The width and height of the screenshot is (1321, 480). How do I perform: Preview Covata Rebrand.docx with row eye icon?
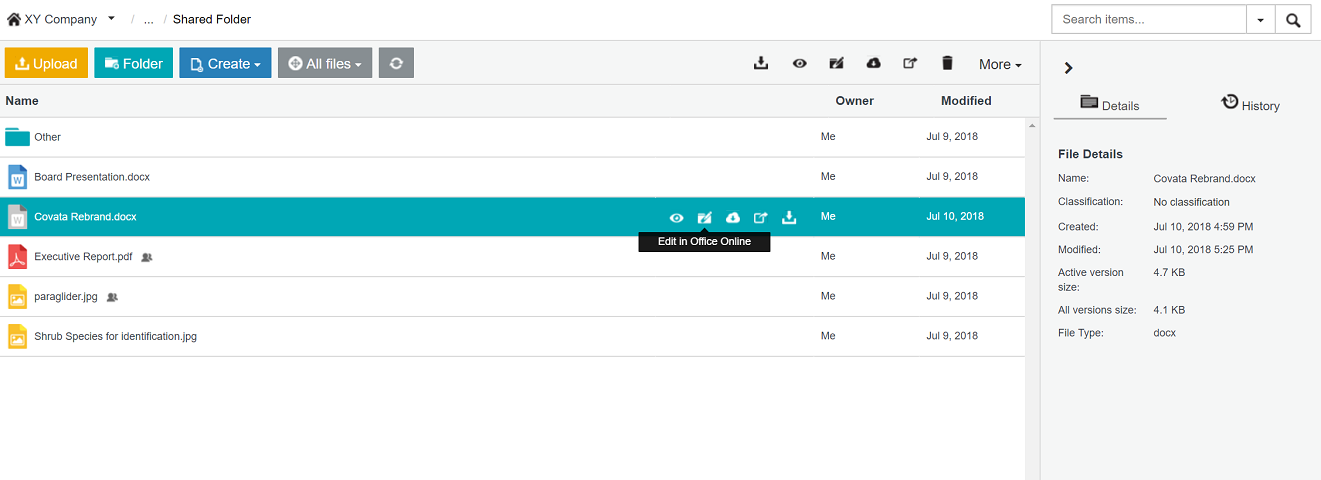tap(677, 217)
